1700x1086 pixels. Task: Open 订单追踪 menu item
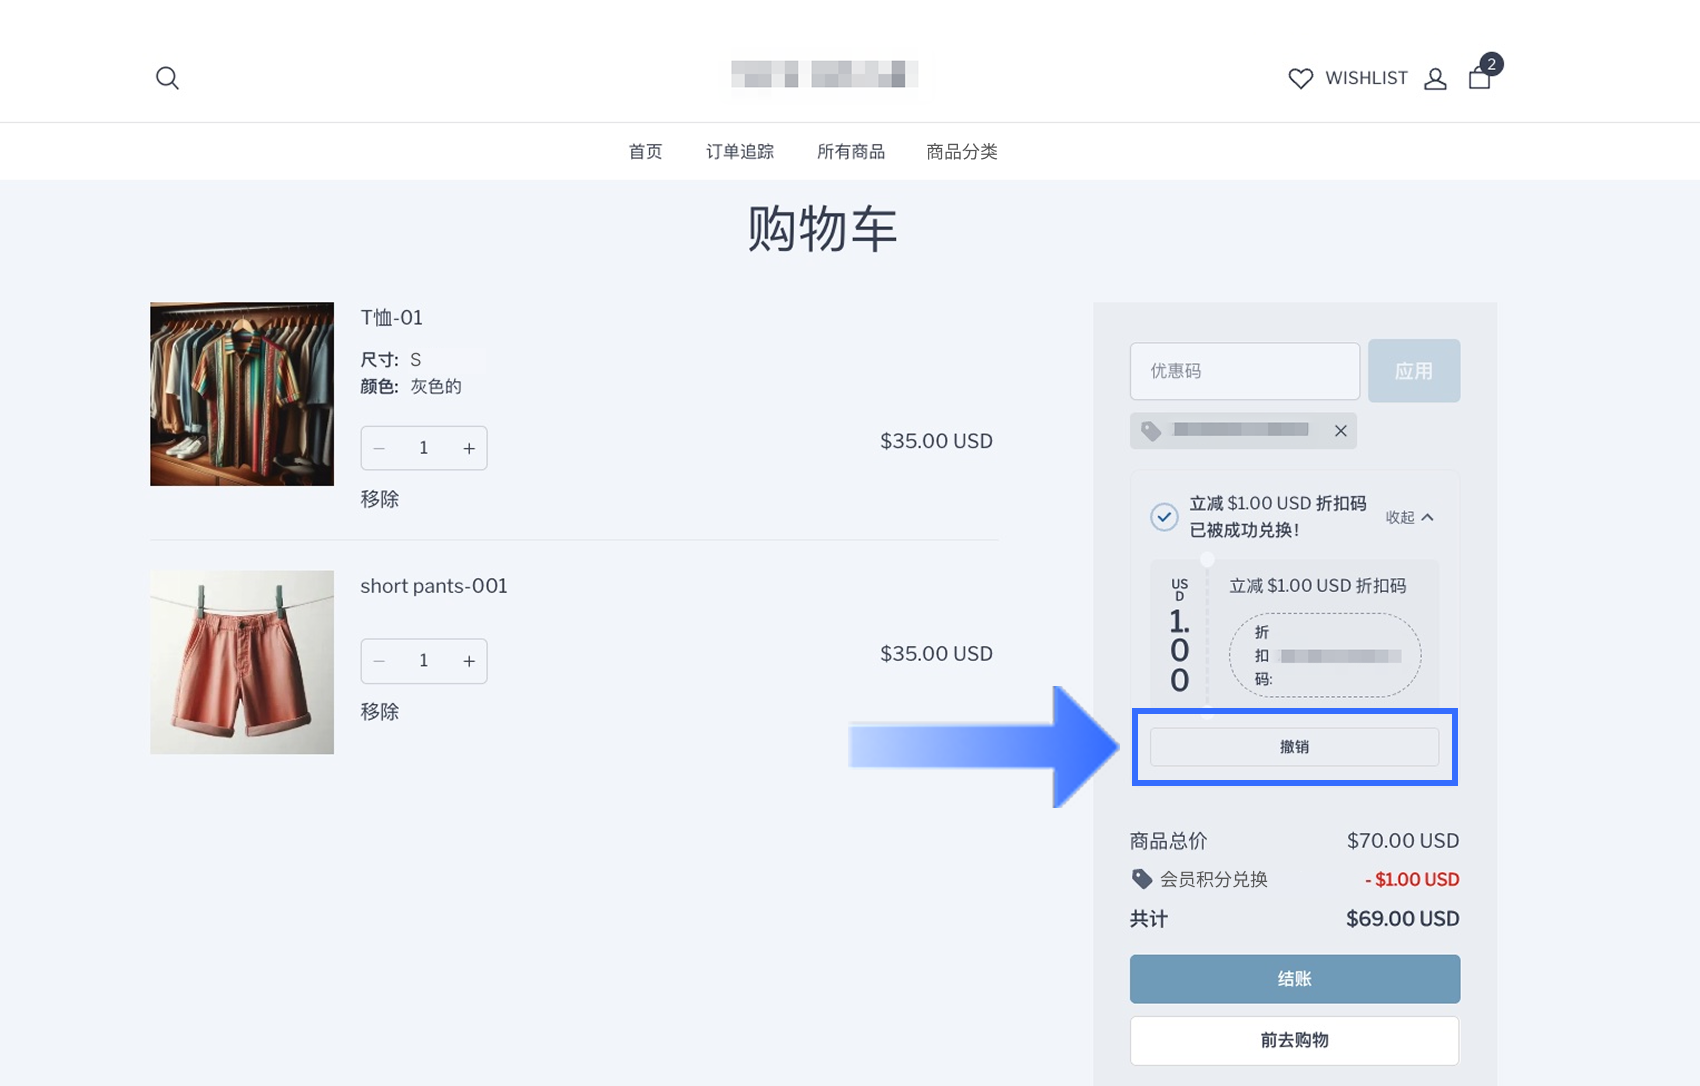click(x=740, y=151)
